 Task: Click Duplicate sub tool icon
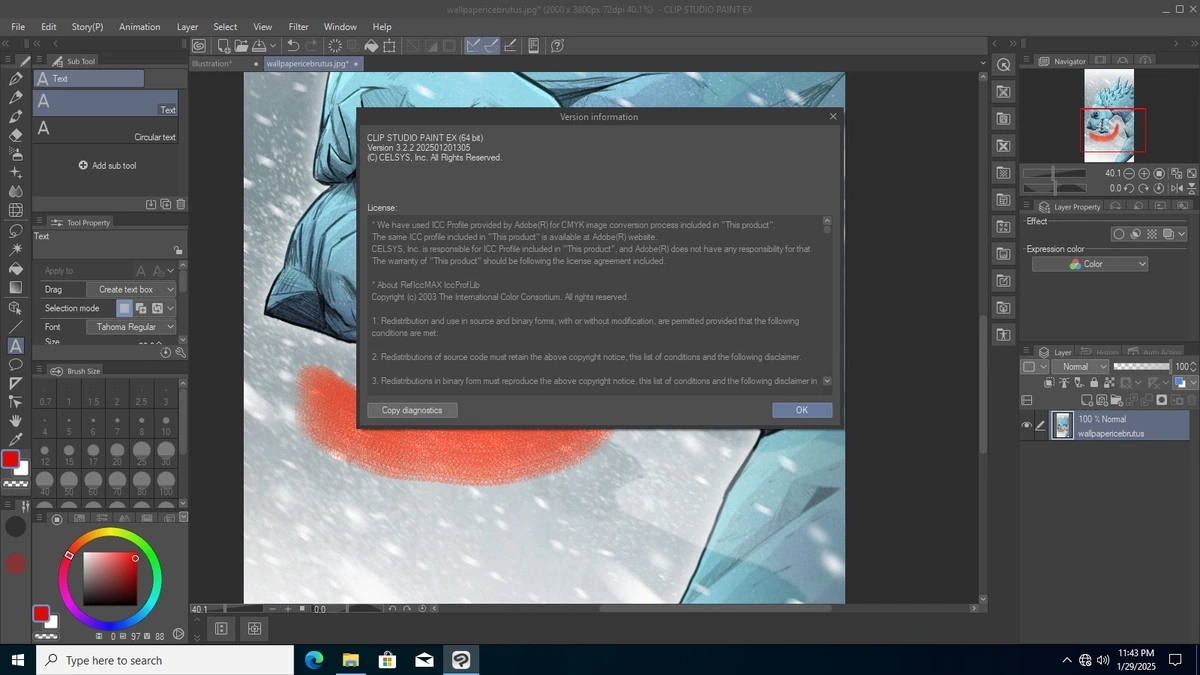point(166,204)
